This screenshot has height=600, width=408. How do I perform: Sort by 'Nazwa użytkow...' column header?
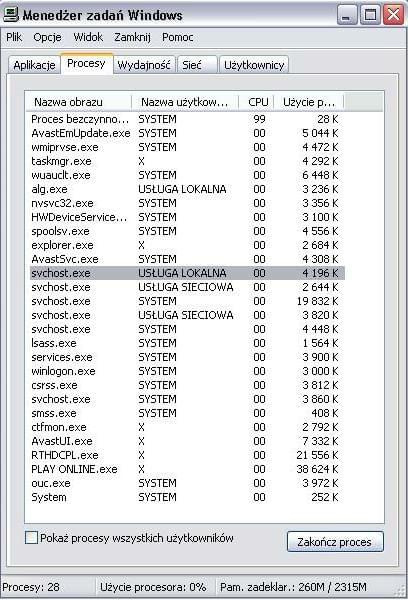point(185,102)
